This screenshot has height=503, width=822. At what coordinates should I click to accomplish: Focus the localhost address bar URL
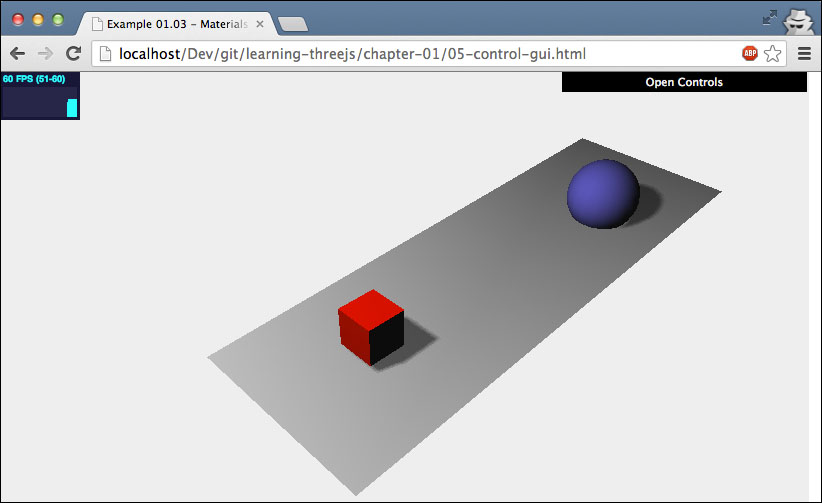pyautogui.click(x=352, y=53)
